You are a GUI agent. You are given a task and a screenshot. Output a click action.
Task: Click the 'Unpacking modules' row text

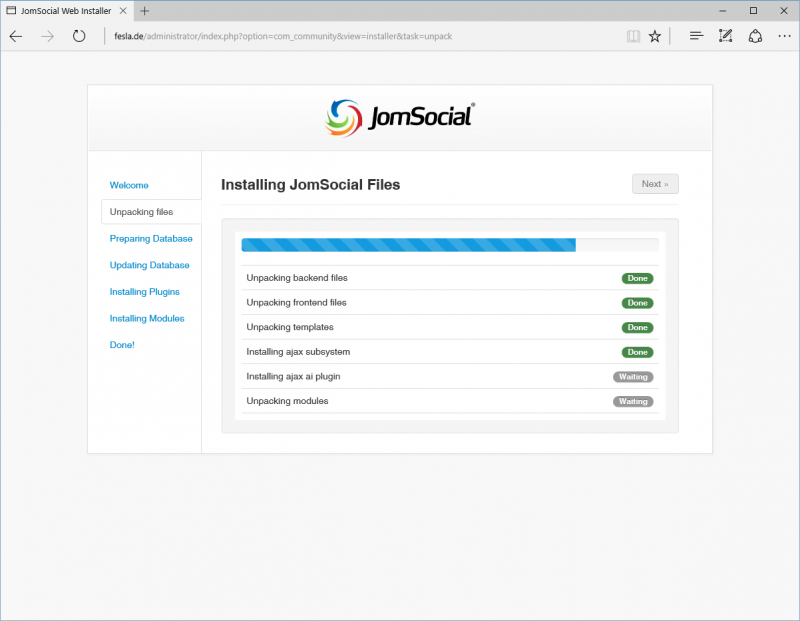click(287, 401)
